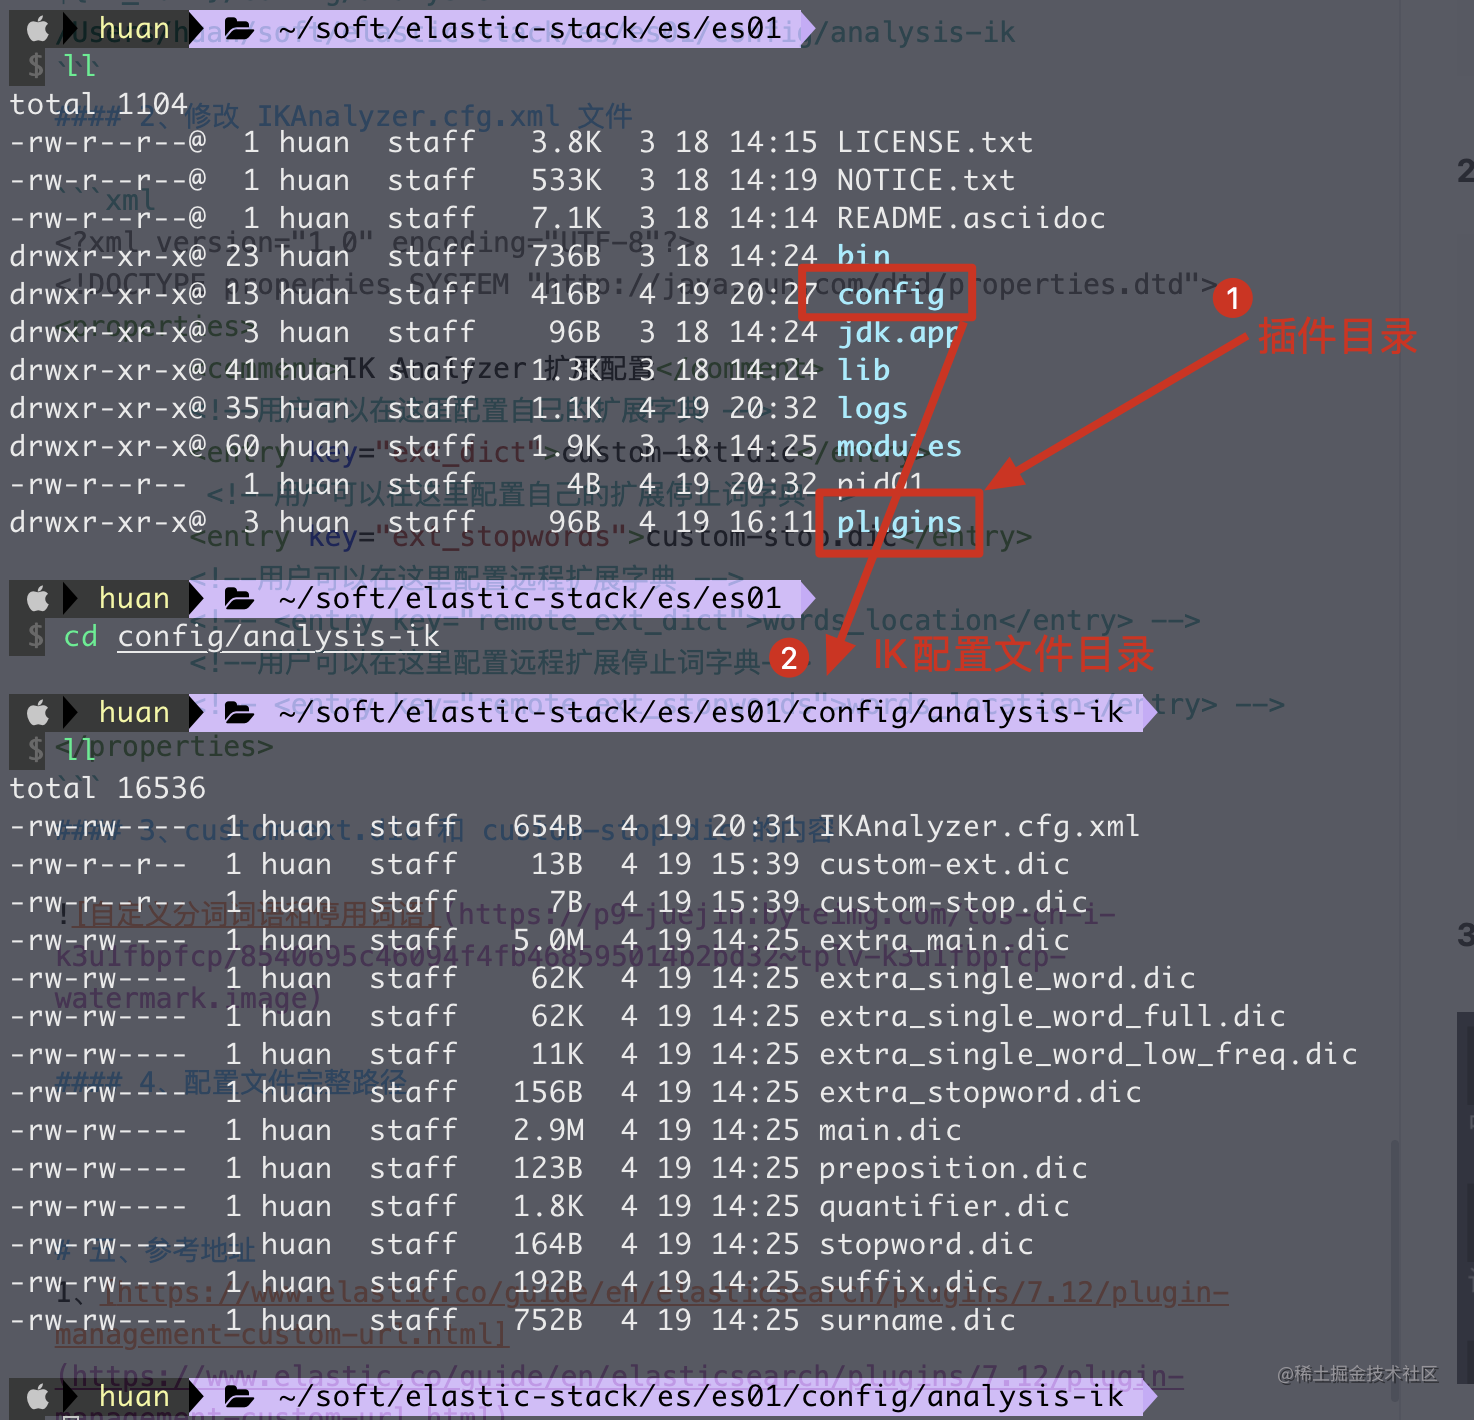1474x1420 pixels.
Task: Click the suffix.dic file name
Action: tap(908, 1282)
